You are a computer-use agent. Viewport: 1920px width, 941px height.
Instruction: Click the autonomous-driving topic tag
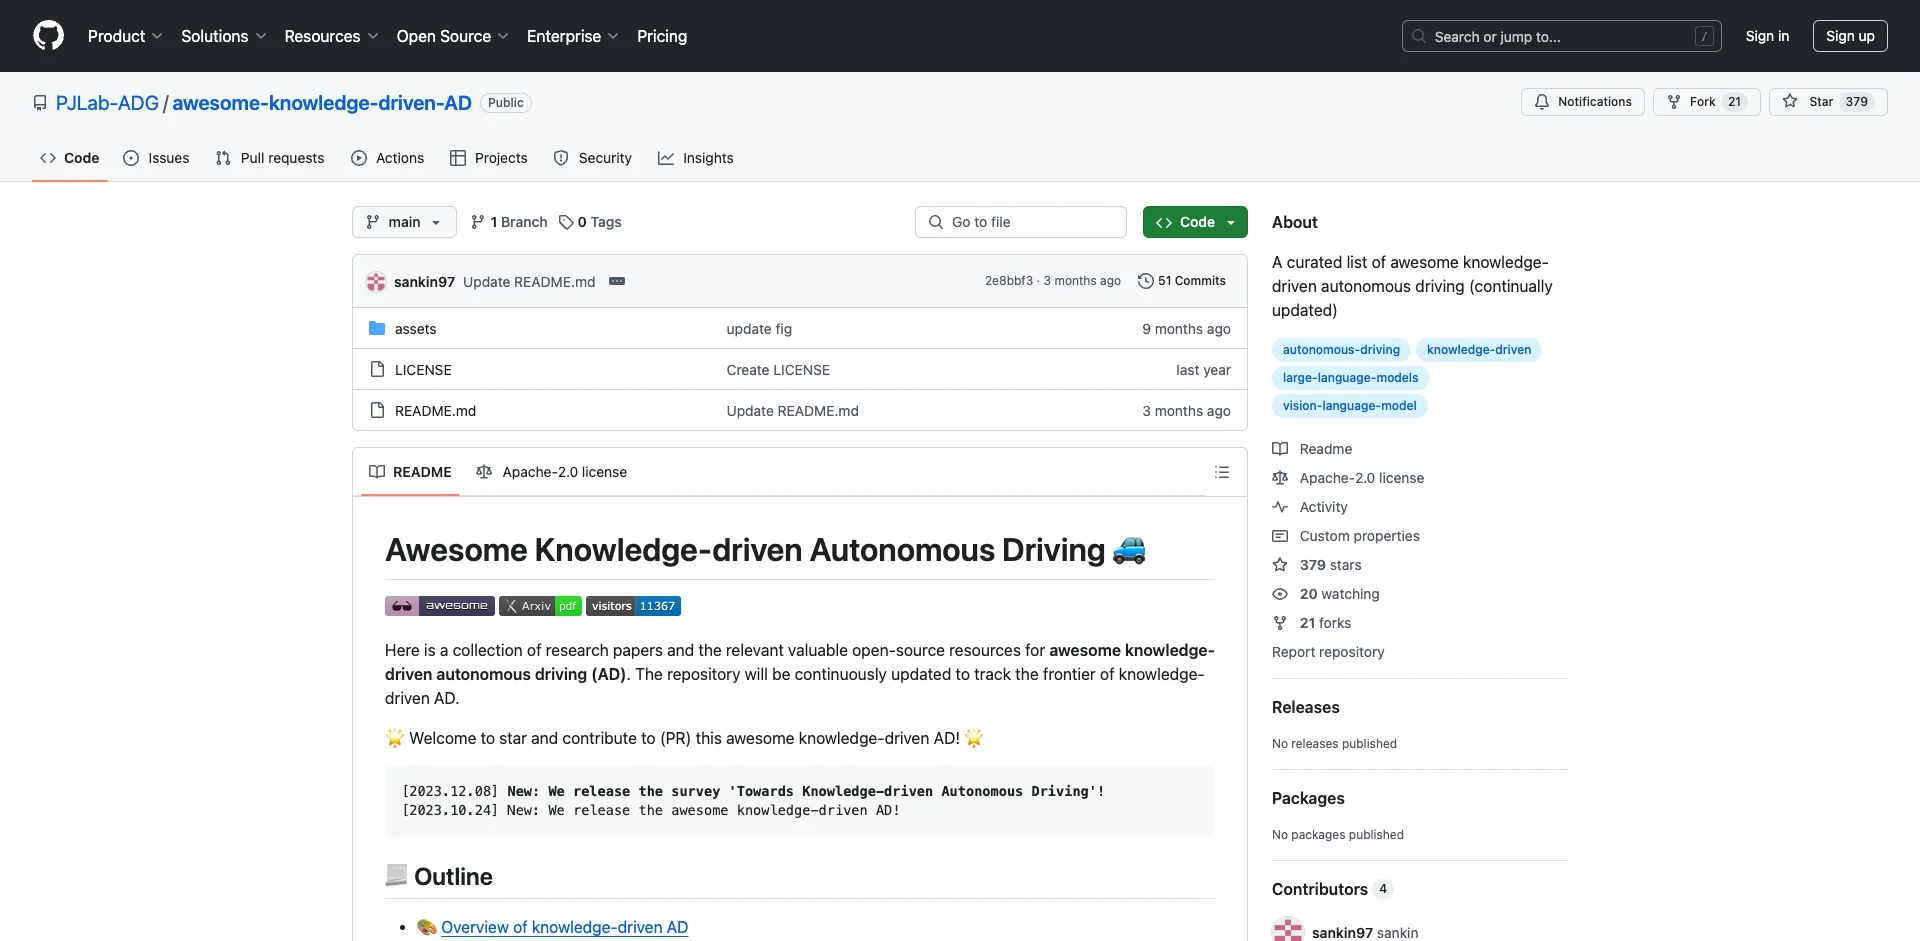point(1341,350)
